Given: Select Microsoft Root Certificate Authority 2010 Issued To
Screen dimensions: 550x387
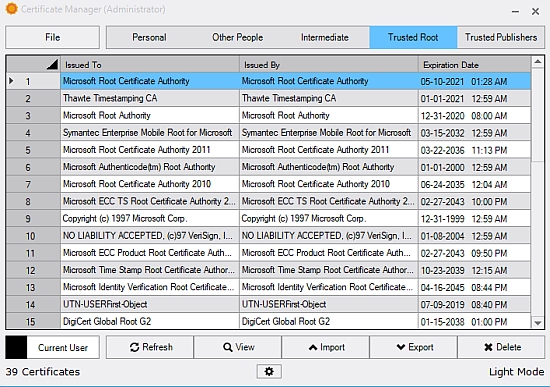Looking at the screenshot, I should coord(150,184).
